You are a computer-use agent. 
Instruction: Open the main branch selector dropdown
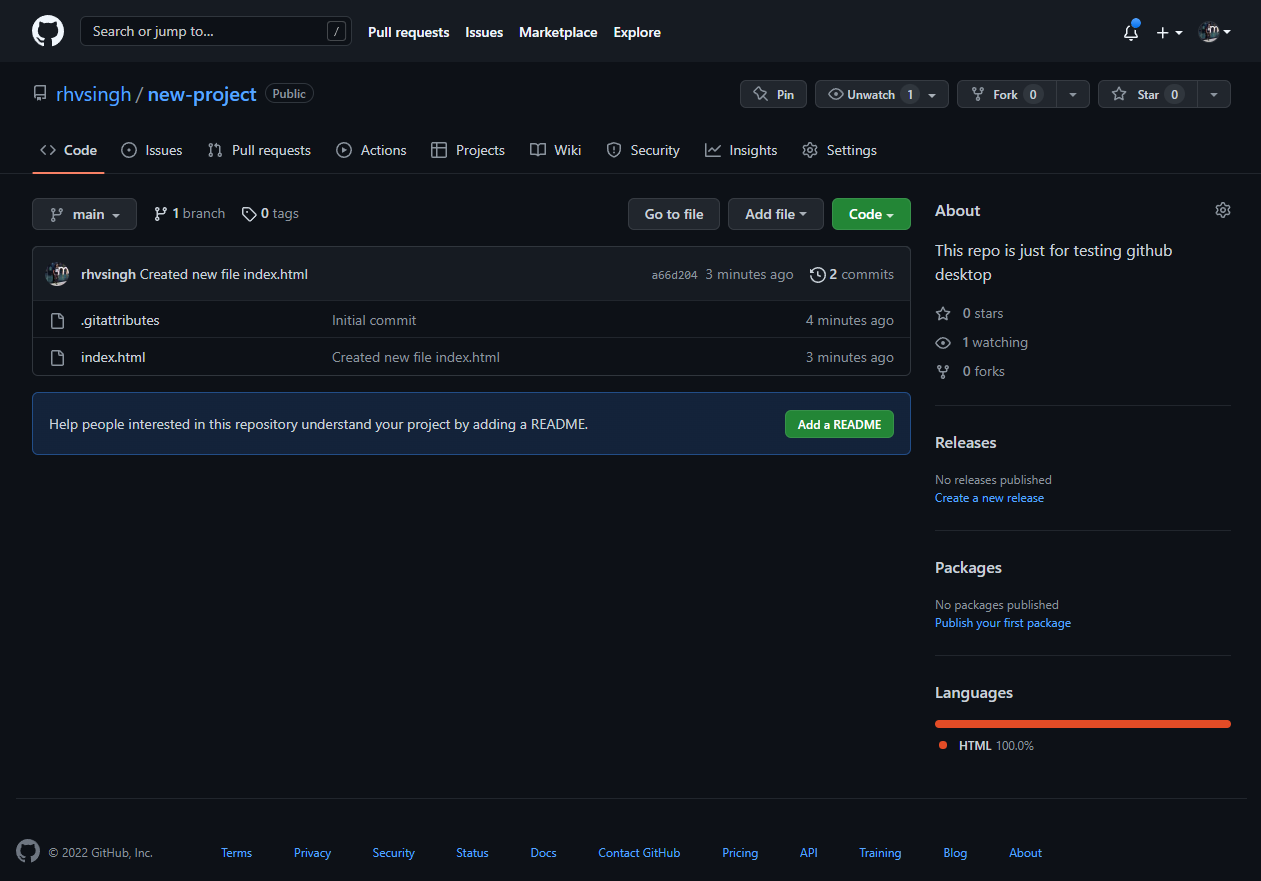pyautogui.click(x=84, y=214)
